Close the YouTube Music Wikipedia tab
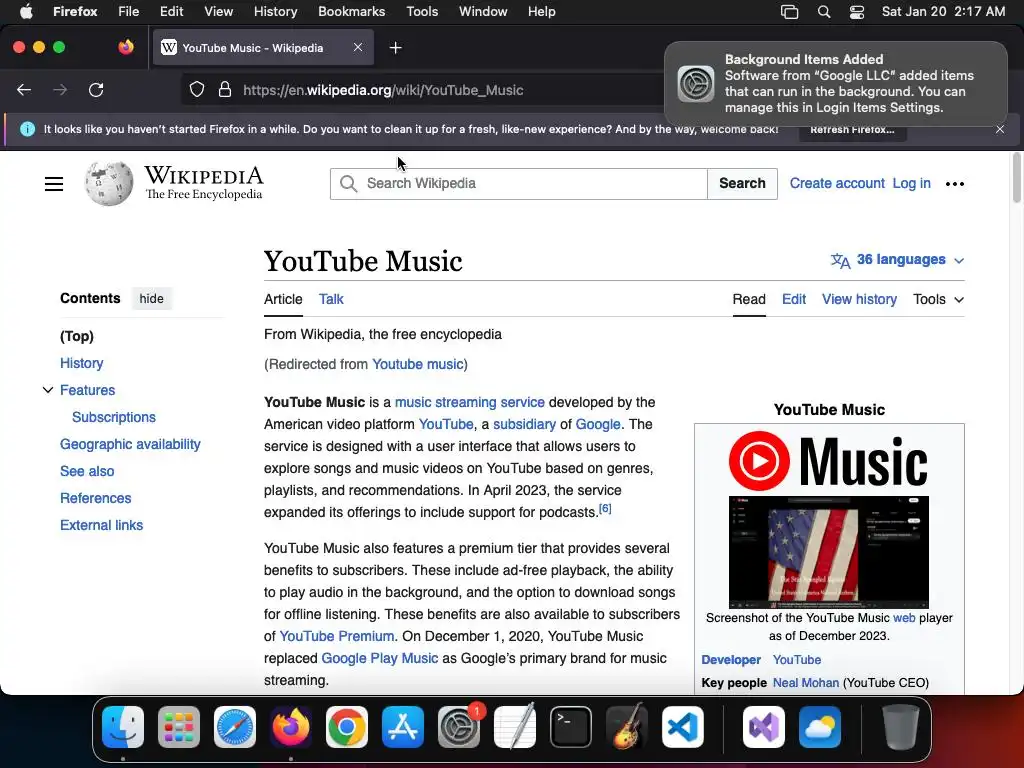 [x=358, y=47]
